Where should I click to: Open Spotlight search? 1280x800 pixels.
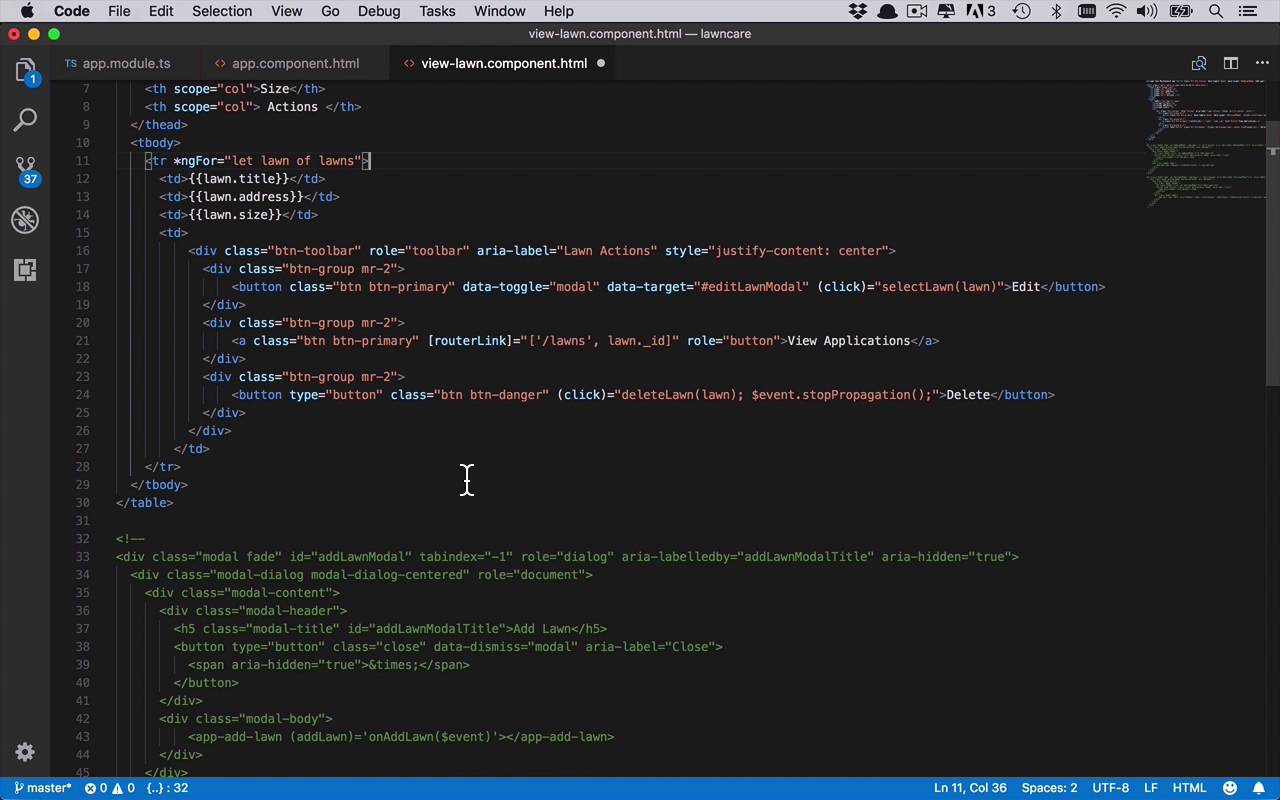tap(1216, 11)
